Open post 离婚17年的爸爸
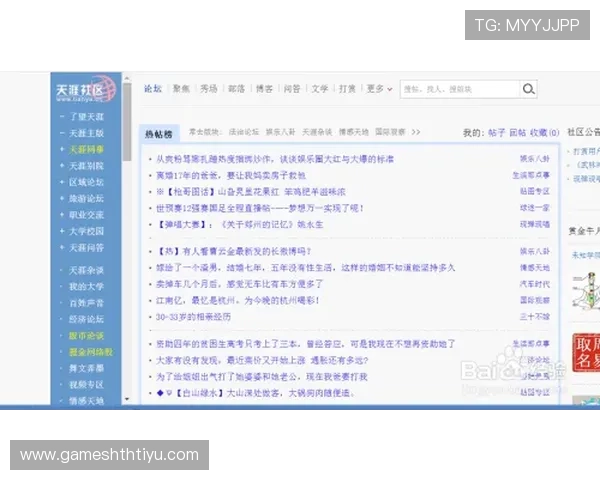The image size is (600, 480). pos(231,175)
